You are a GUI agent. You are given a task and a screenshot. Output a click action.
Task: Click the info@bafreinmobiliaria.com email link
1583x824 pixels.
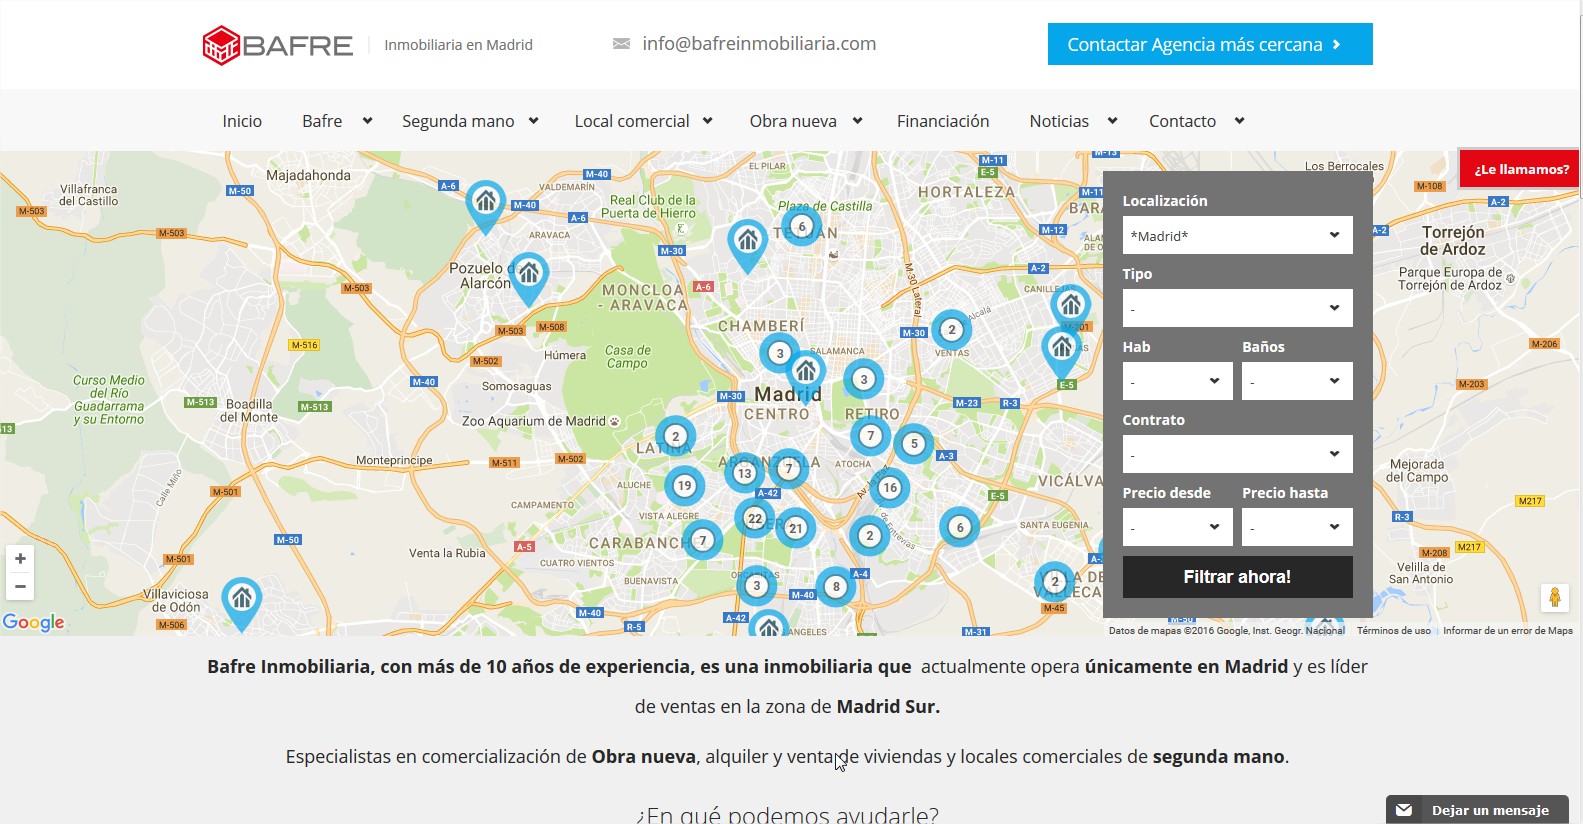click(758, 44)
